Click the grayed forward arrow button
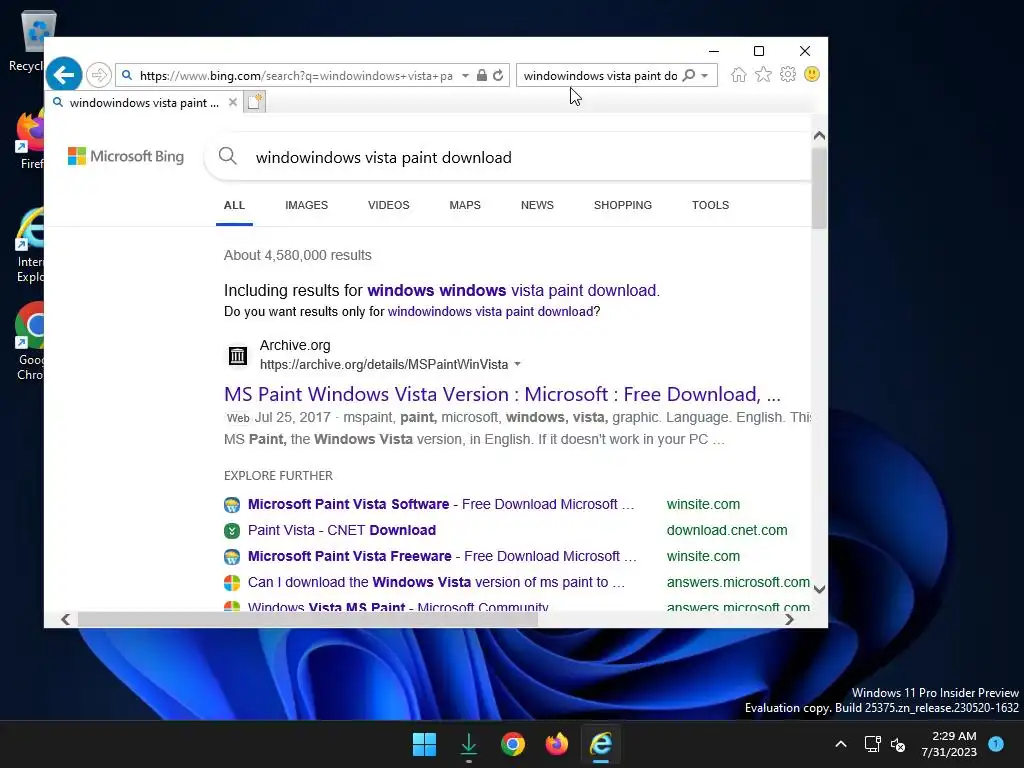Screen dimensions: 1024x768 click(99, 75)
